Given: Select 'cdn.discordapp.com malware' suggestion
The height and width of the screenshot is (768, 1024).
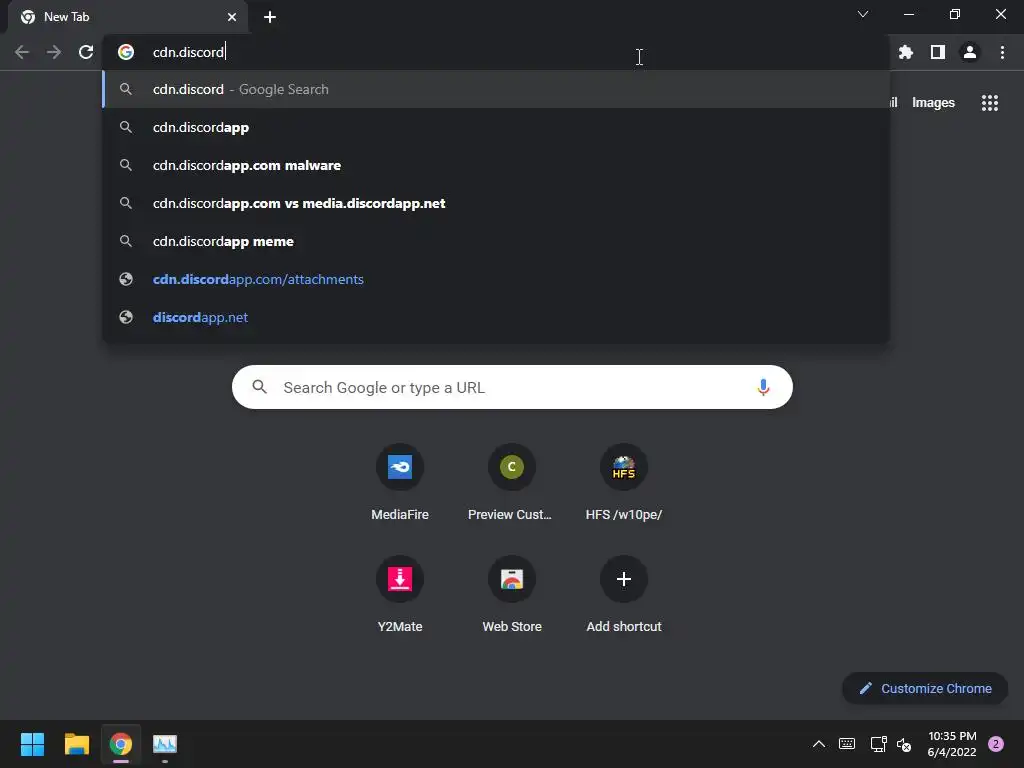Looking at the screenshot, I should 496,165.
